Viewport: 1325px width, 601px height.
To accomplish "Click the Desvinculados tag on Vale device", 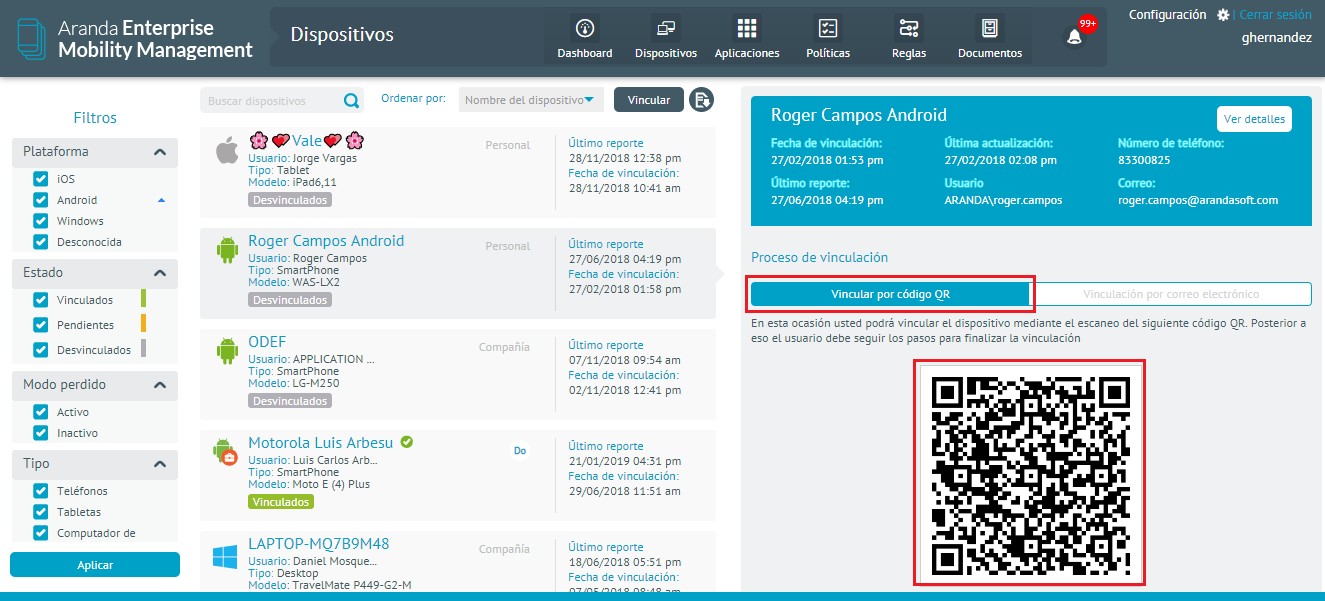I will [289, 200].
